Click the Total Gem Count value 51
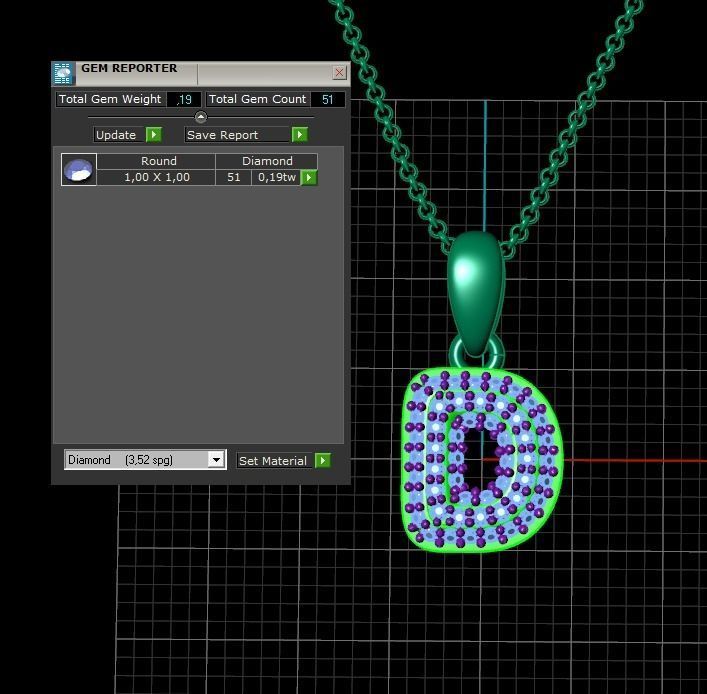This screenshot has height=694, width=707. click(x=328, y=99)
